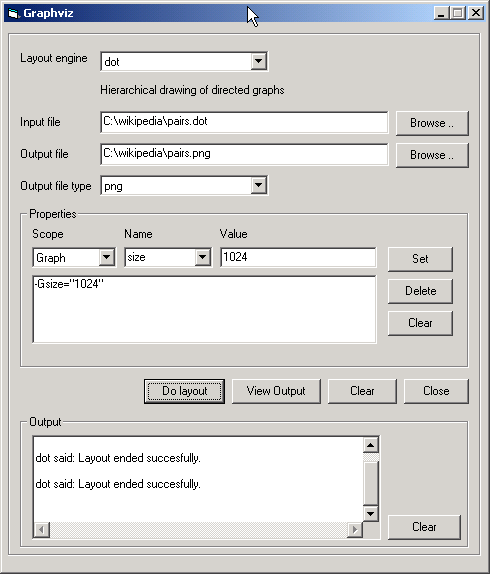This screenshot has height=574, width=490.
Task: Open the Layout engine dropdown showing dot
Action: point(258,61)
